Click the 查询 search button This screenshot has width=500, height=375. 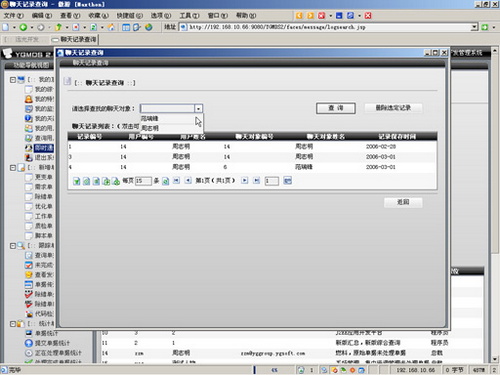click(x=336, y=108)
